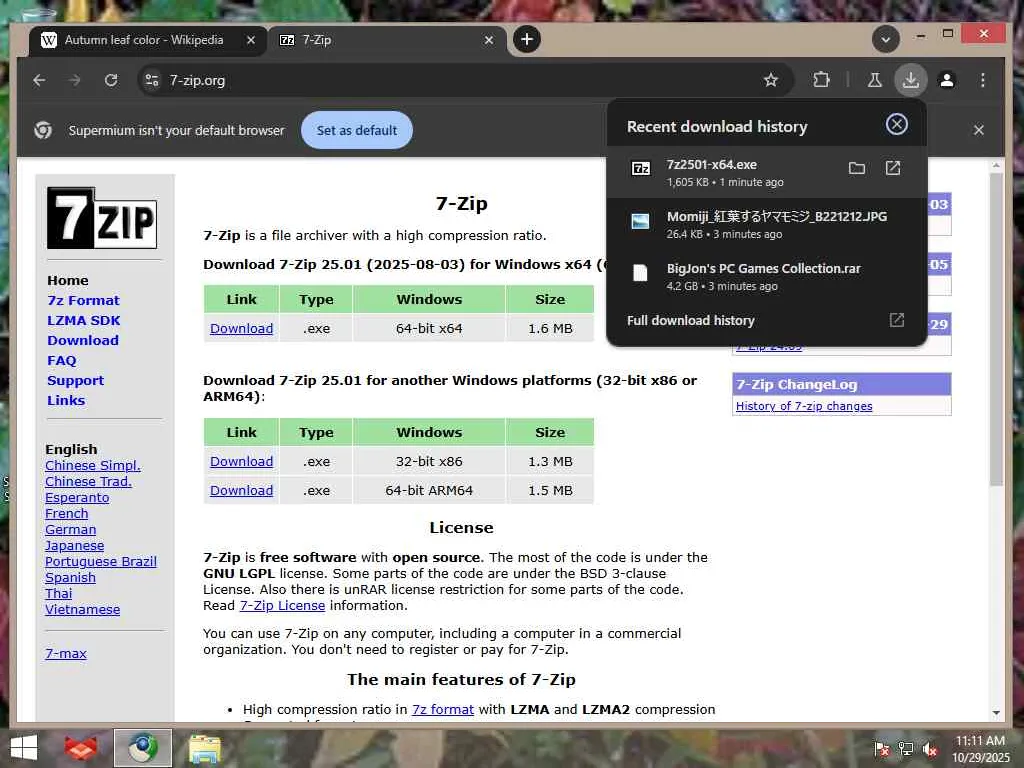1024x768 pixels.
Task: Open the sidebar Download page link
Action: (x=83, y=340)
